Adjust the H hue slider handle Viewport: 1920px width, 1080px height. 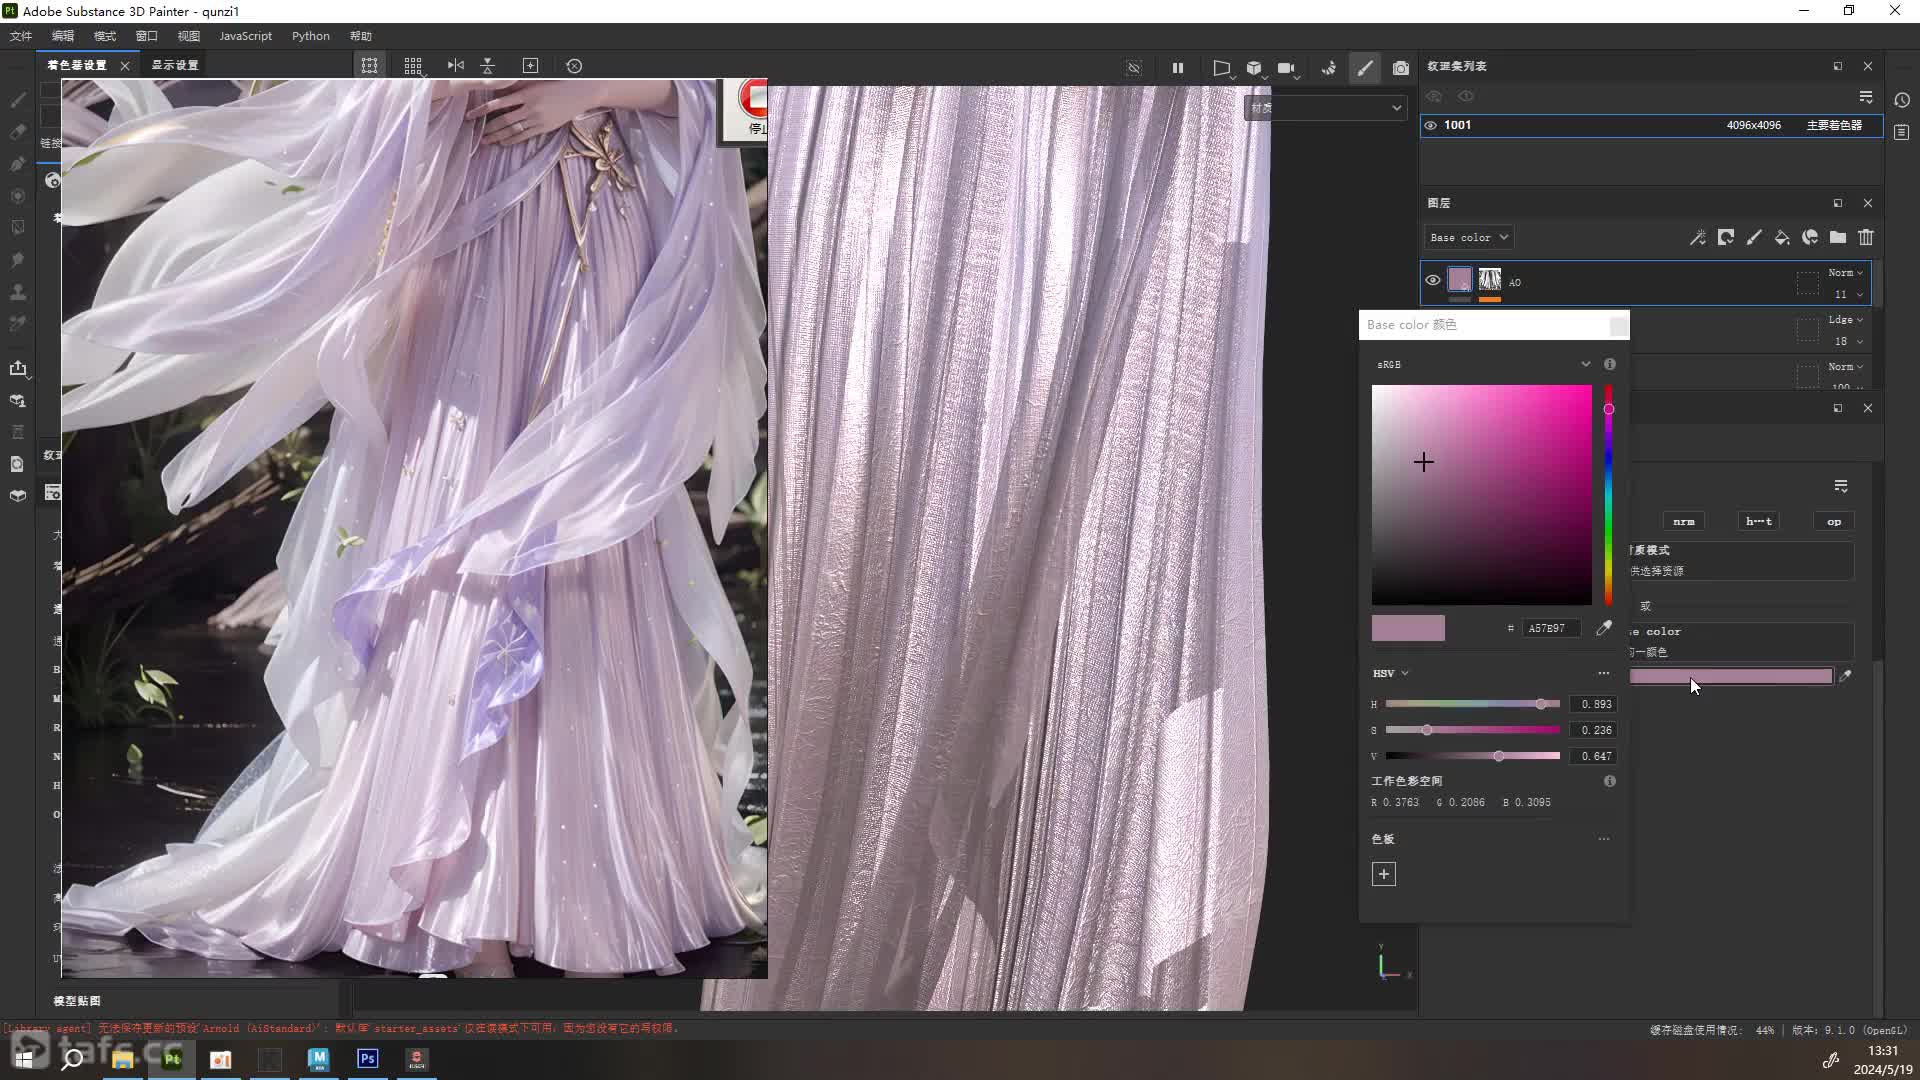[x=1541, y=705]
